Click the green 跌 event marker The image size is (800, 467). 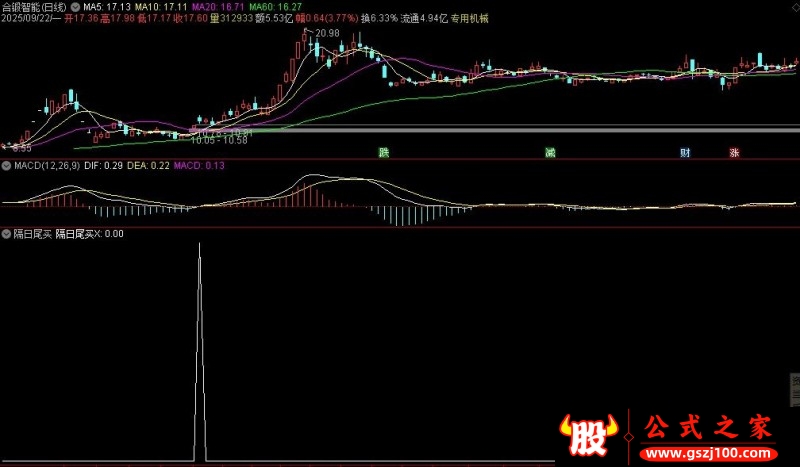point(383,153)
